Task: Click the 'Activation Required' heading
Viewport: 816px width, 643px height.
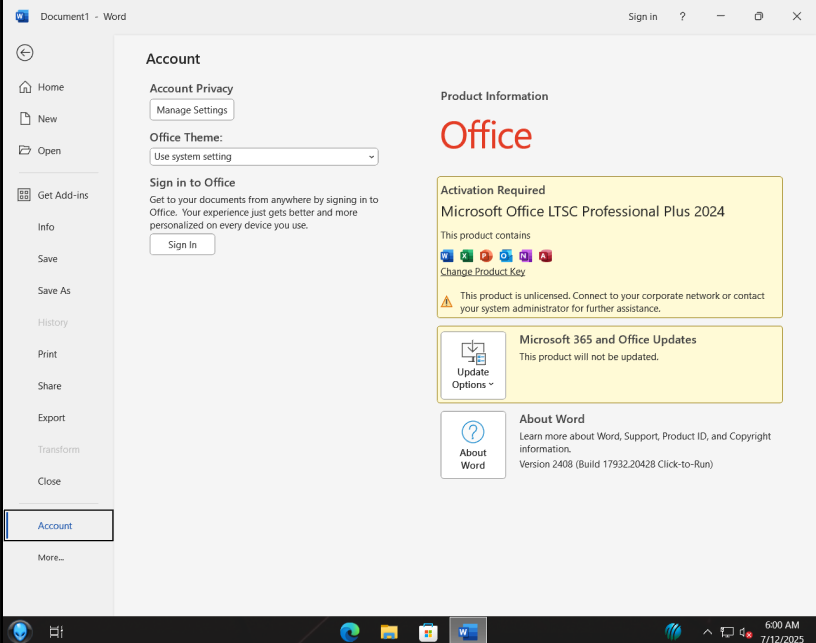Action: tap(492, 190)
